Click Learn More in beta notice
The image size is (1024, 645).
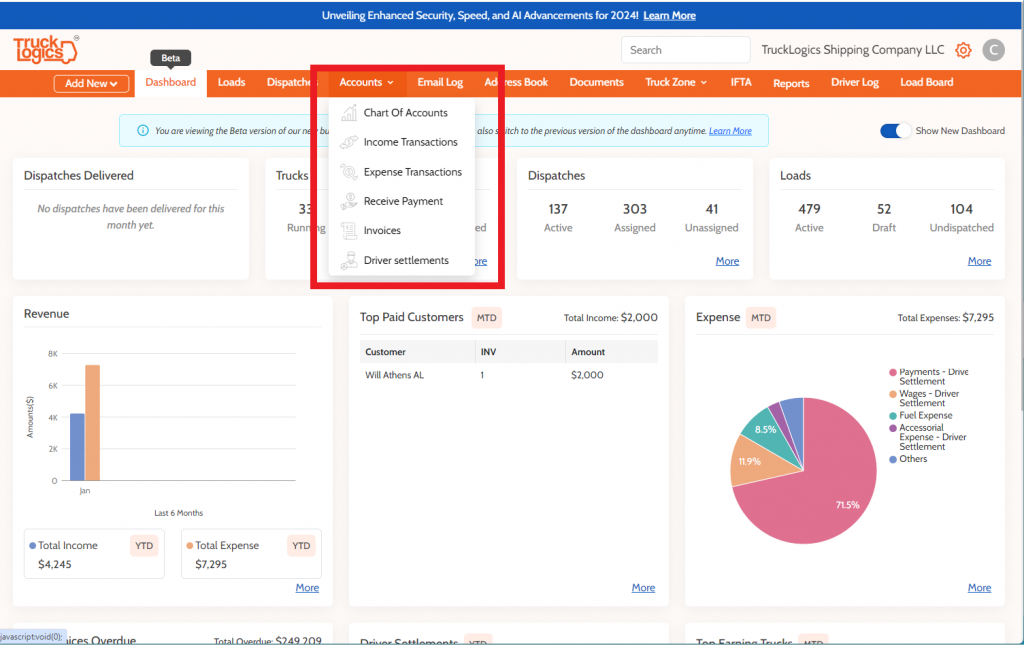730,131
